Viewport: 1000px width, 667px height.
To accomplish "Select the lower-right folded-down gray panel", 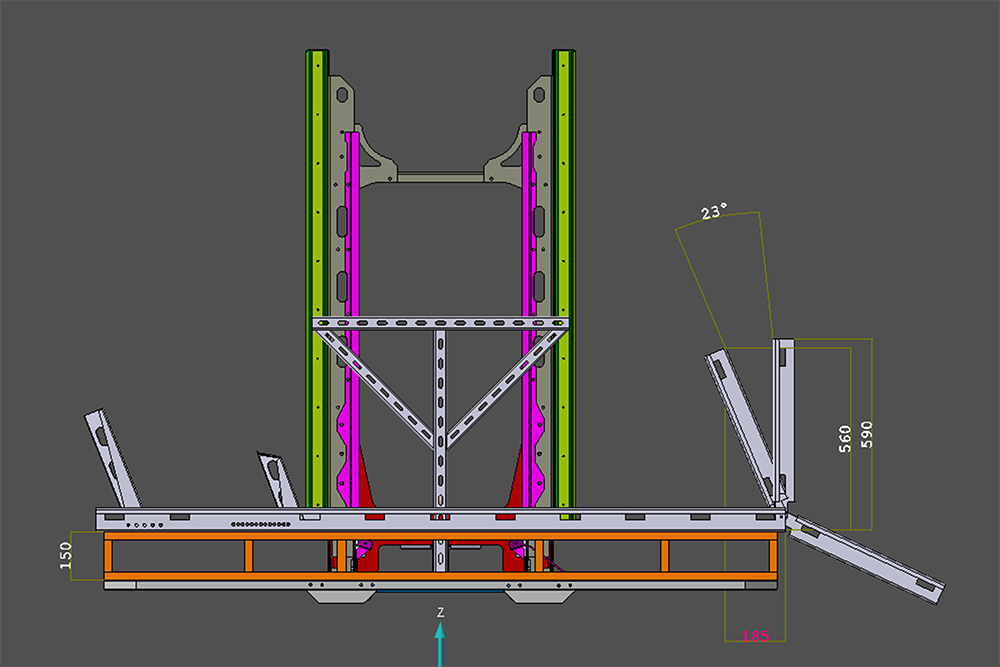I will click(865, 553).
